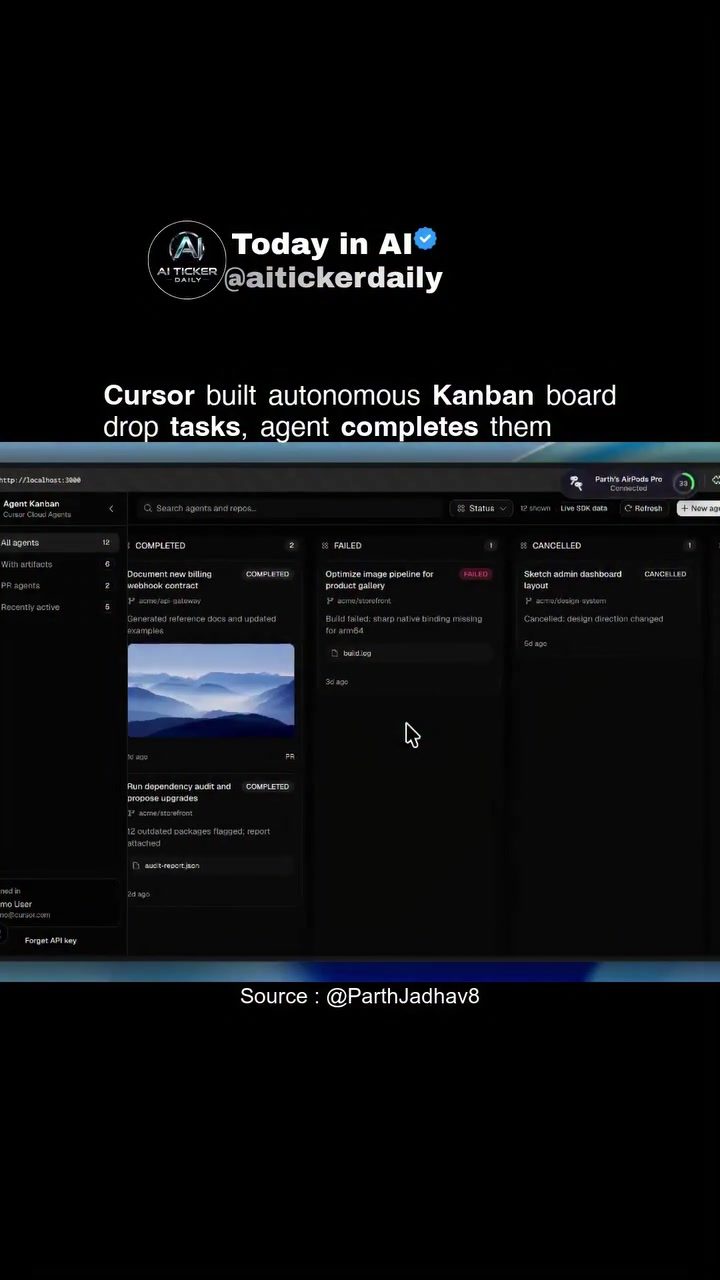Select All agents in sidebar

point(58,542)
